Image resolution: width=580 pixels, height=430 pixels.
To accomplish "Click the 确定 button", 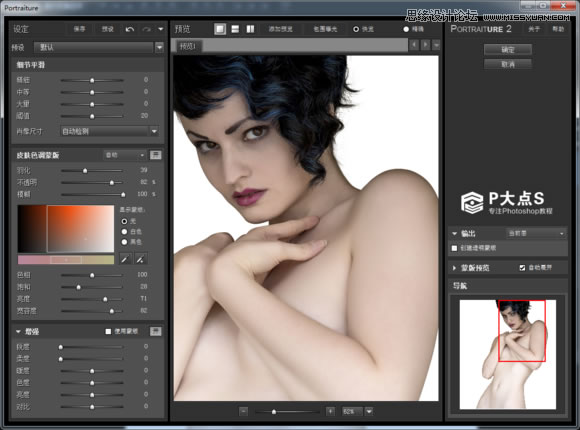I will 508,50.
